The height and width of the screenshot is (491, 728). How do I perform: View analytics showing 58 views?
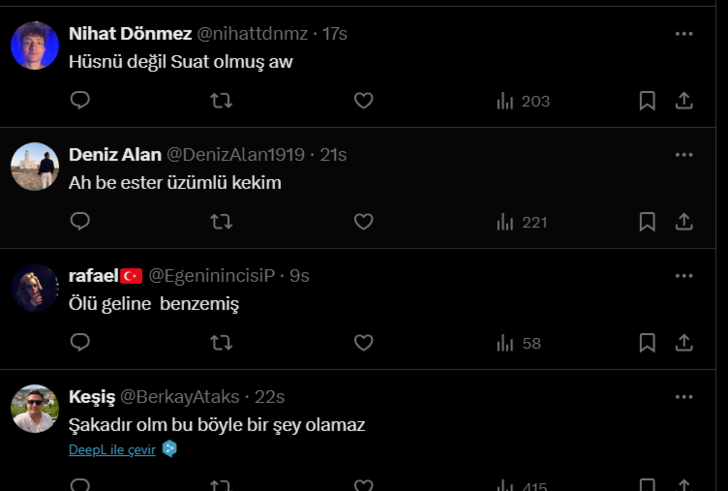pos(519,343)
